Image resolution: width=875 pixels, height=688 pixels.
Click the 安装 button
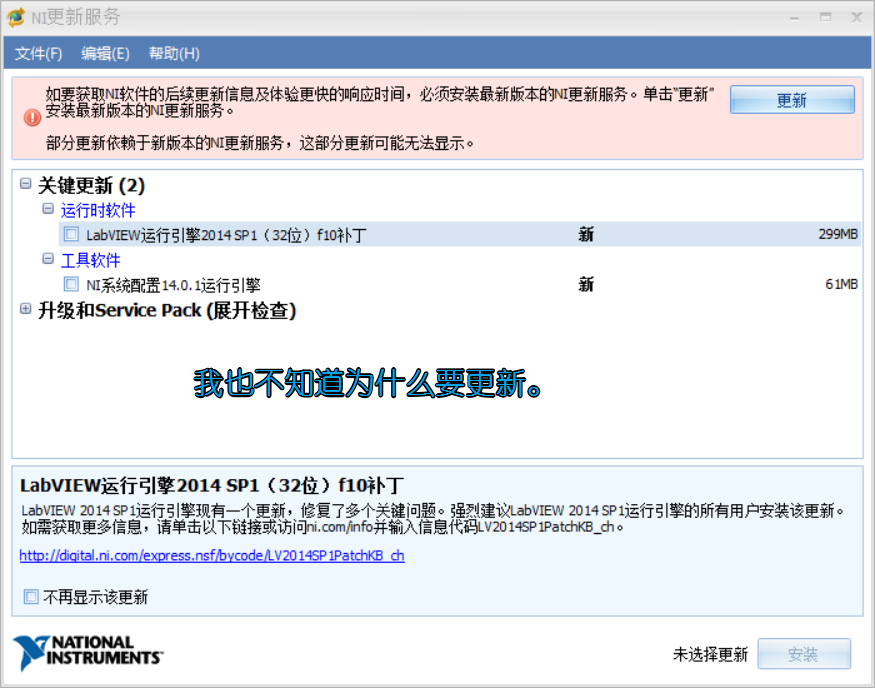[804, 653]
